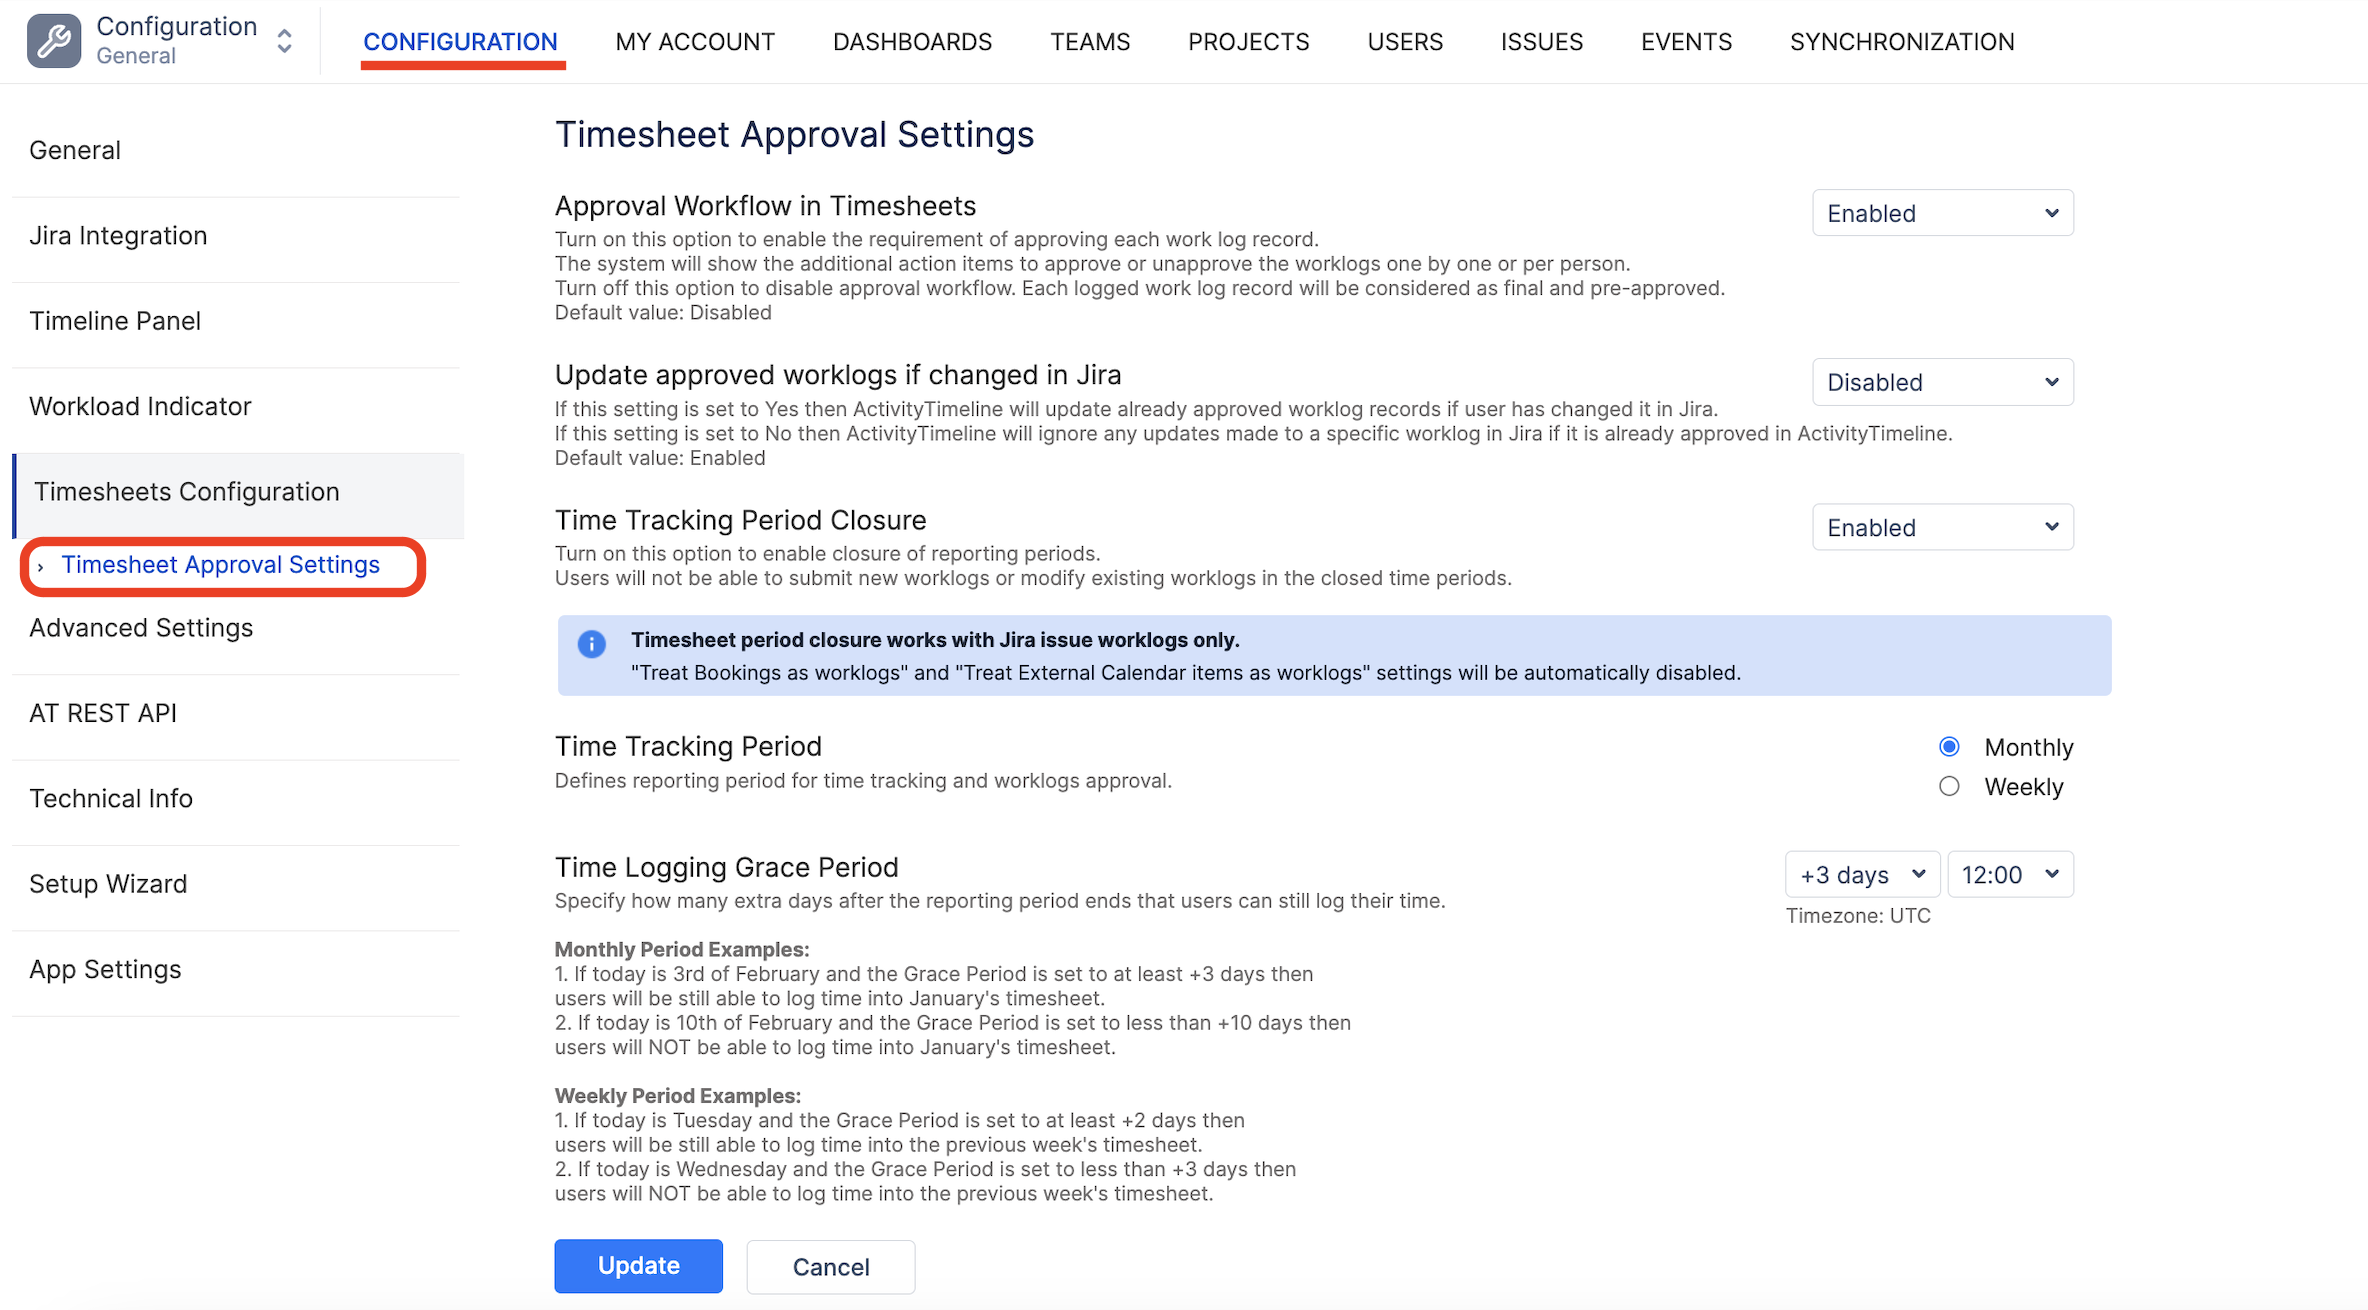This screenshot has width=2368, height=1310.
Task: Navigate to the DASHBOARDS tab
Action: point(911,41)
